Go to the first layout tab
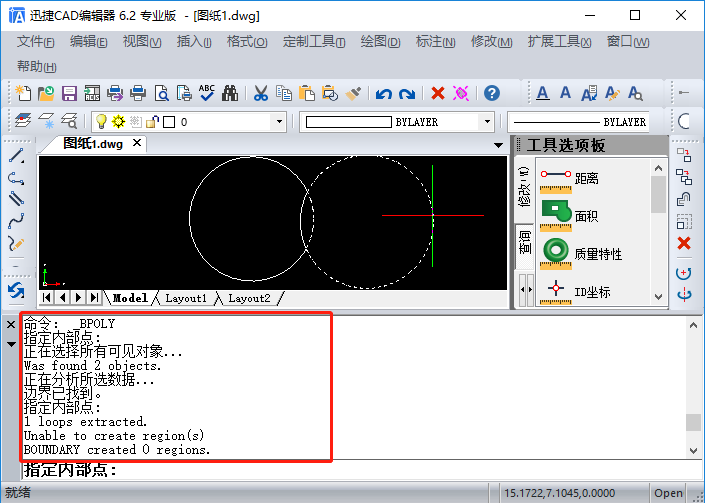Viewport: 705px width, 503px height. (x=47, y=297)
